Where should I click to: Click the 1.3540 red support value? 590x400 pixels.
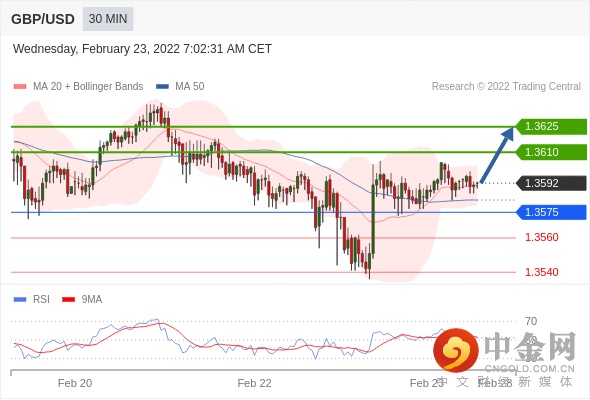pyautogui.click(x=541, y=272)
